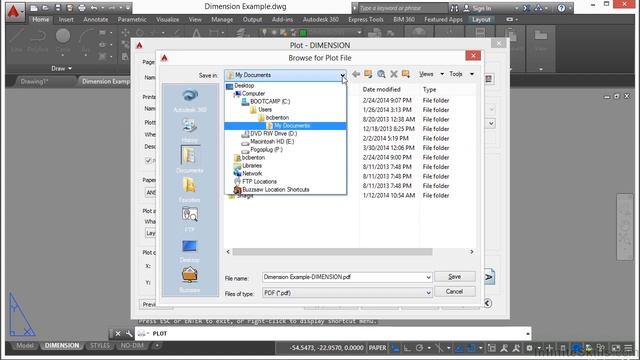The height and width of the screenshot is (360, 640).
Task: Click the New drawing icon in quick access toolbar
Action: [x=34, y=8]
